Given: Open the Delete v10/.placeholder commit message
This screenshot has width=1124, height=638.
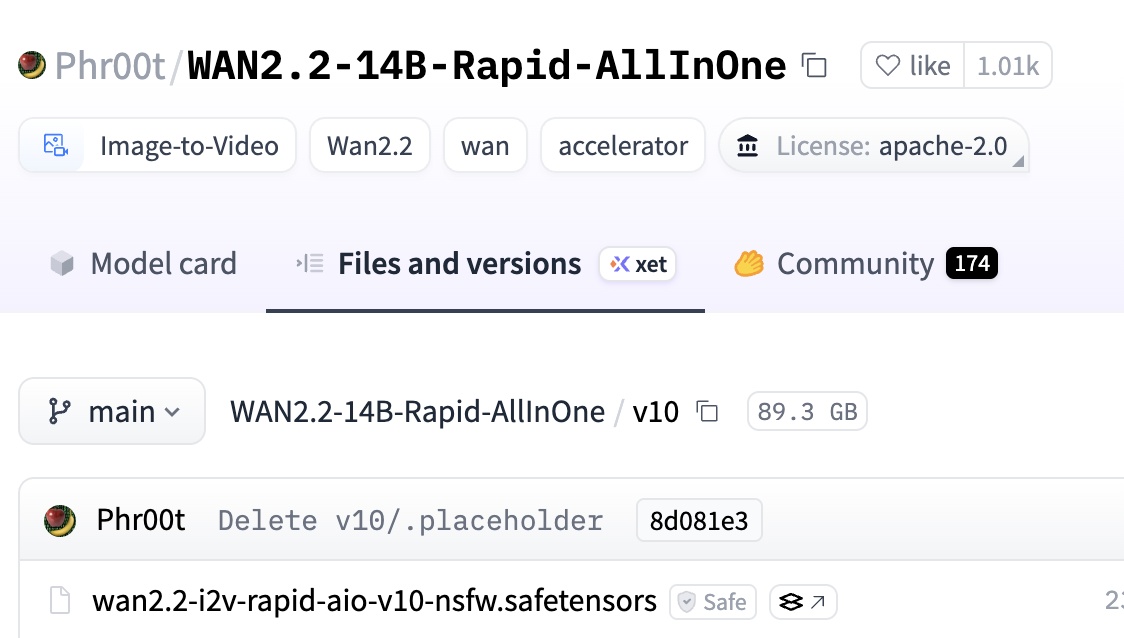Looking at the screenshot, I should pyautogui.click(x=411, y=520).
